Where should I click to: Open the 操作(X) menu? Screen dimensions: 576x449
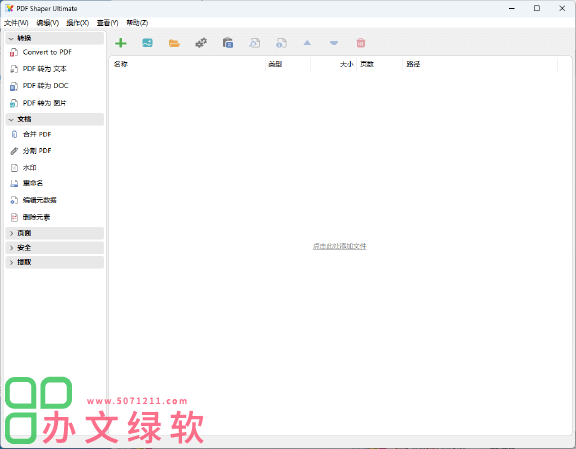click(x=78, y=23)
